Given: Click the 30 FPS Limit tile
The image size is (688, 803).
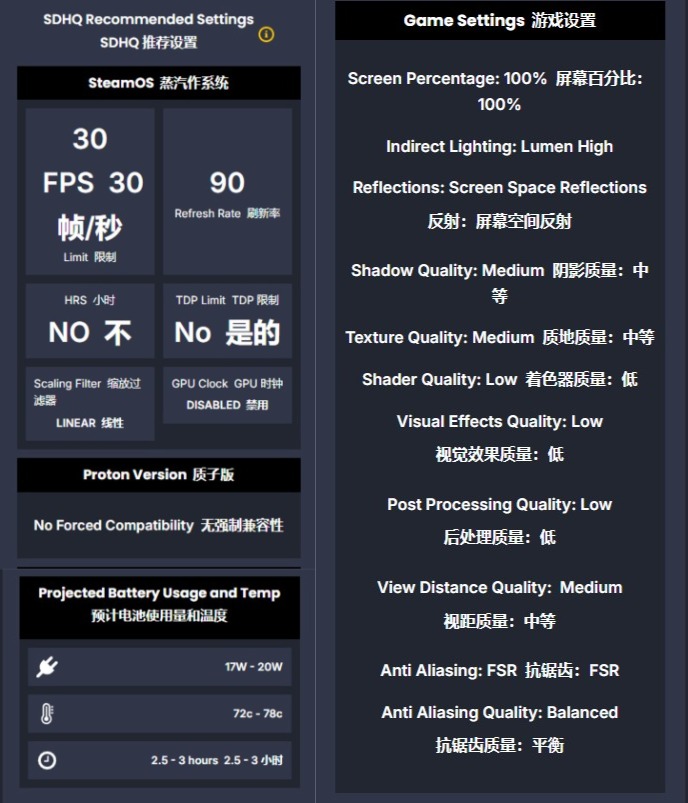Looking at the screenshot, I should (x=91, y=191).
